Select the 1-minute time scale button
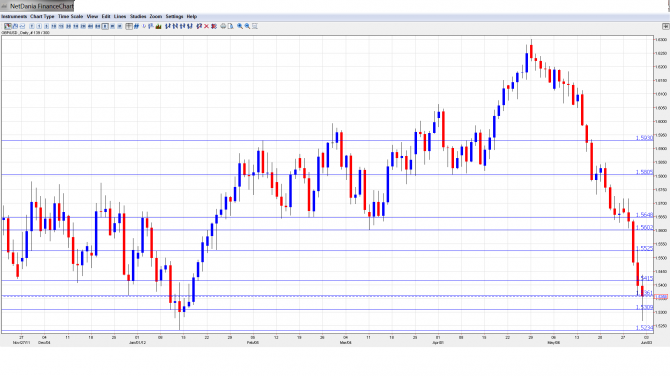This screenshot has height=376, width=670. [x=39, y=26]
